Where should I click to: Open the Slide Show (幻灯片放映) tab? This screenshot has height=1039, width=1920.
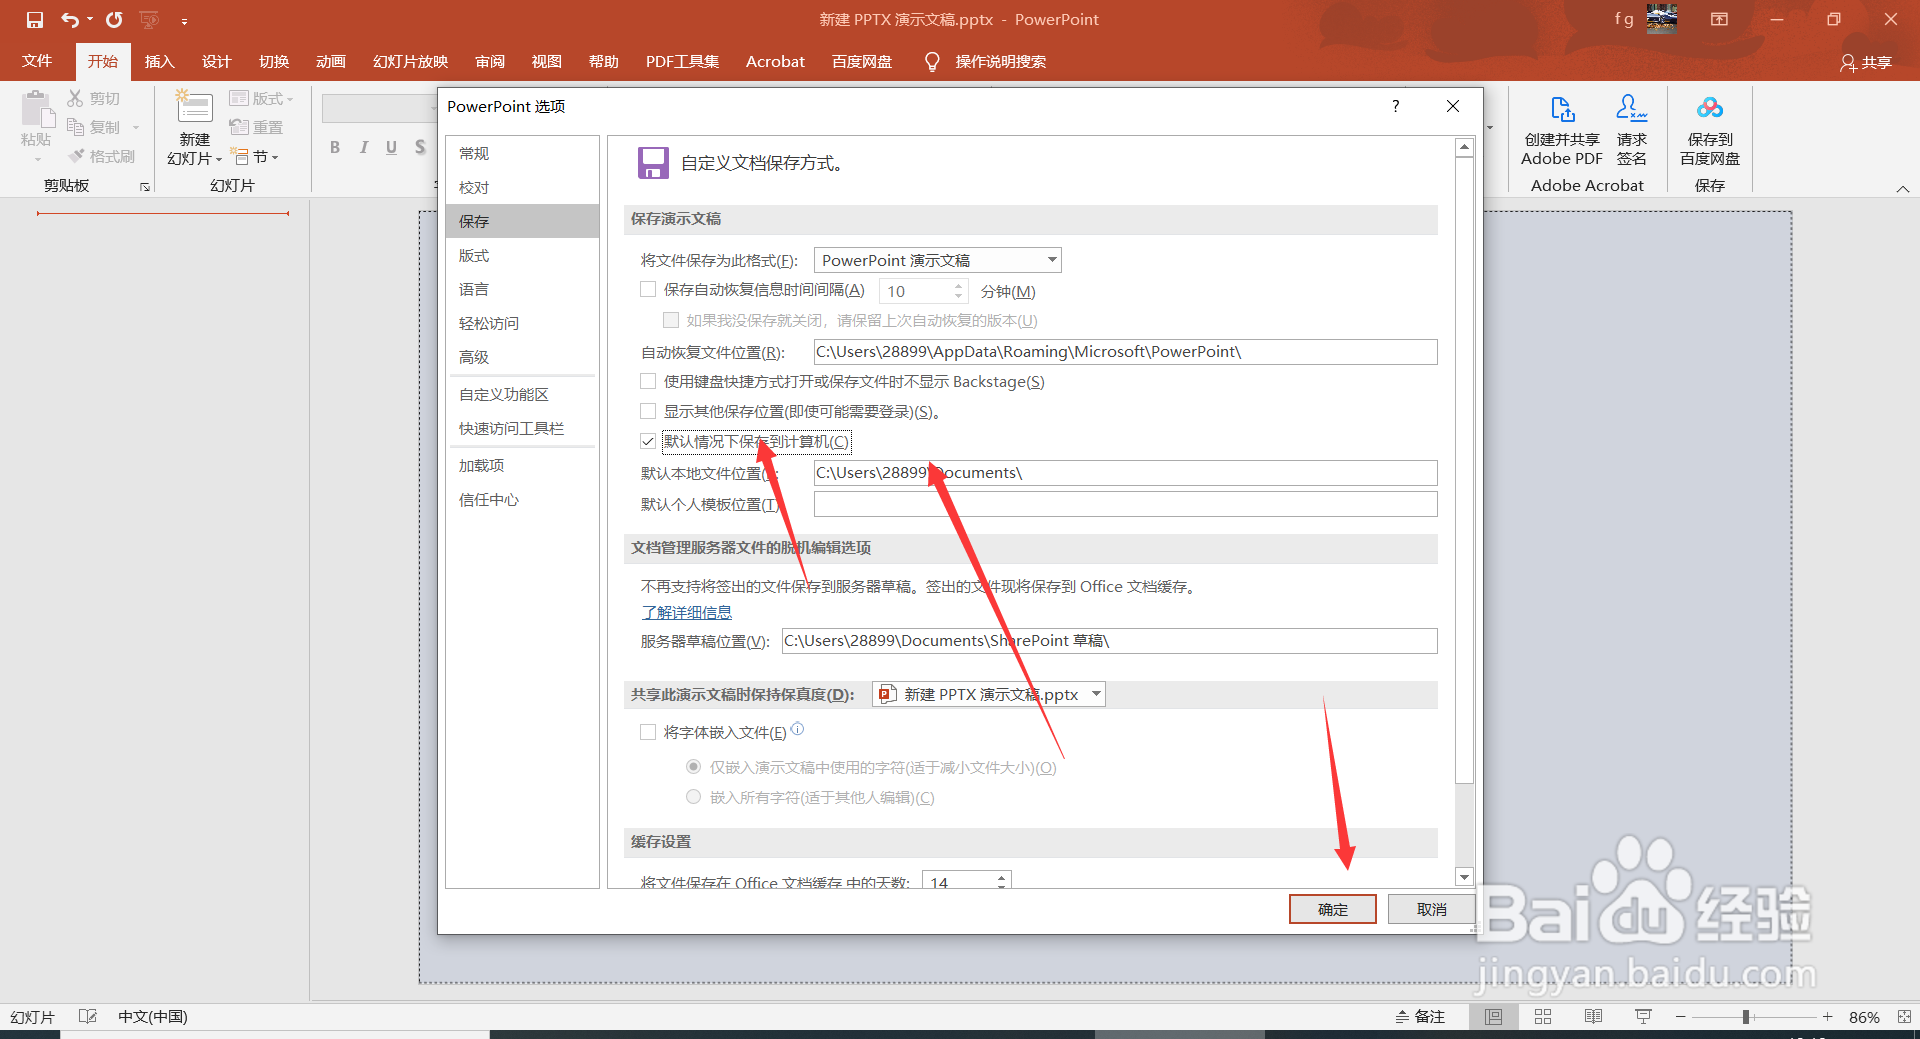410,61
